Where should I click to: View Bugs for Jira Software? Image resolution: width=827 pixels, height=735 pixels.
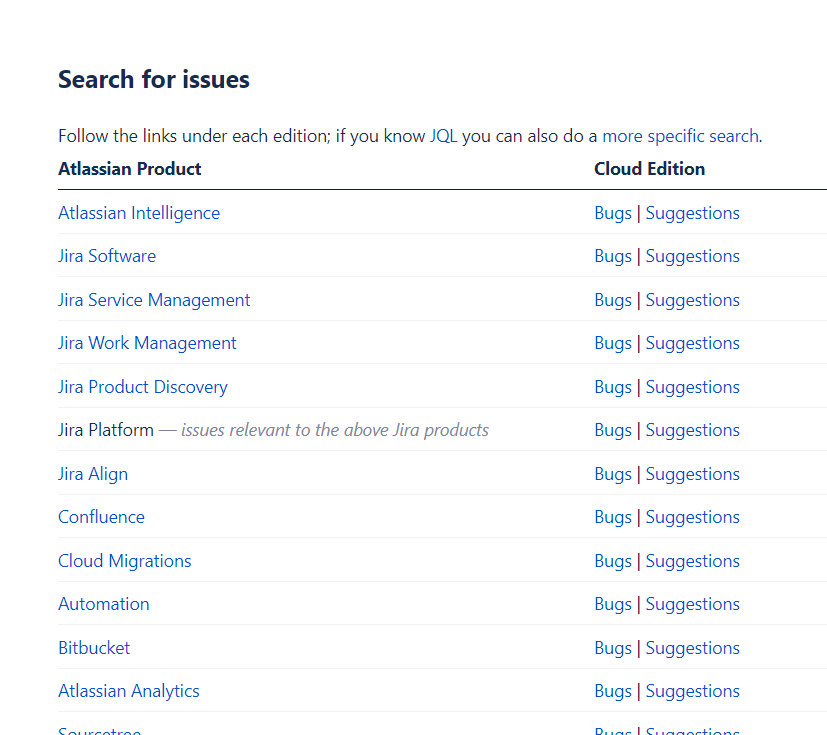tap(613, 256)
